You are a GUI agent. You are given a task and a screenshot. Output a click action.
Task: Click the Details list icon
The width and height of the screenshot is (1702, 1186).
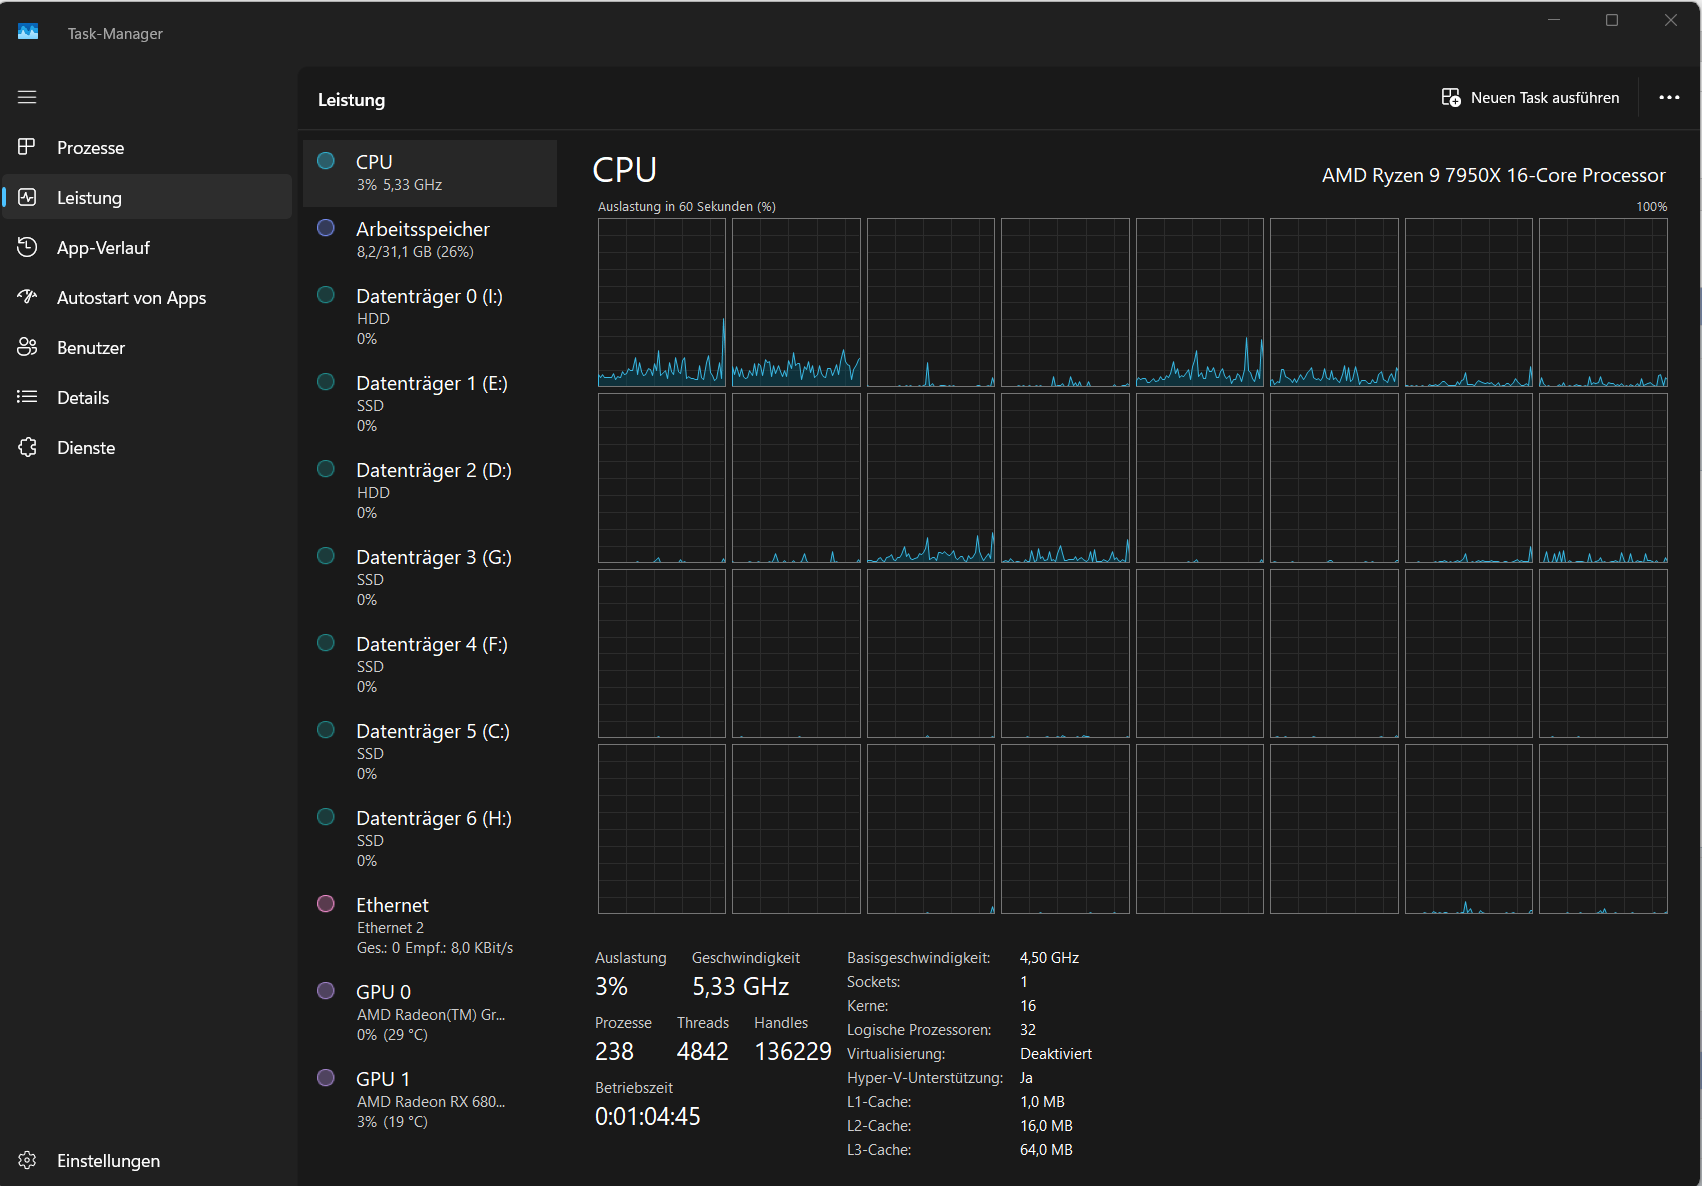pyautogui.click(x=27, y=397)
